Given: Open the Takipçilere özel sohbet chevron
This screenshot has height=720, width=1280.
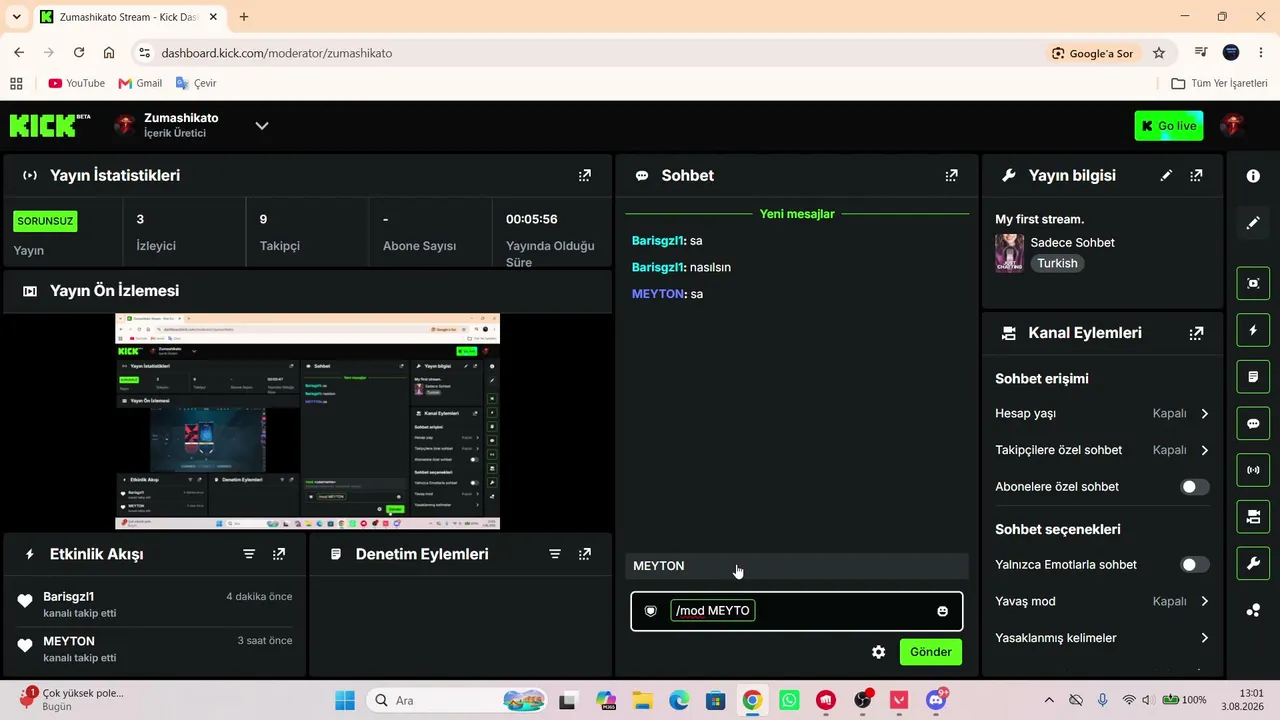Looking at the screenshot, I should click(x=1204, y=450).
